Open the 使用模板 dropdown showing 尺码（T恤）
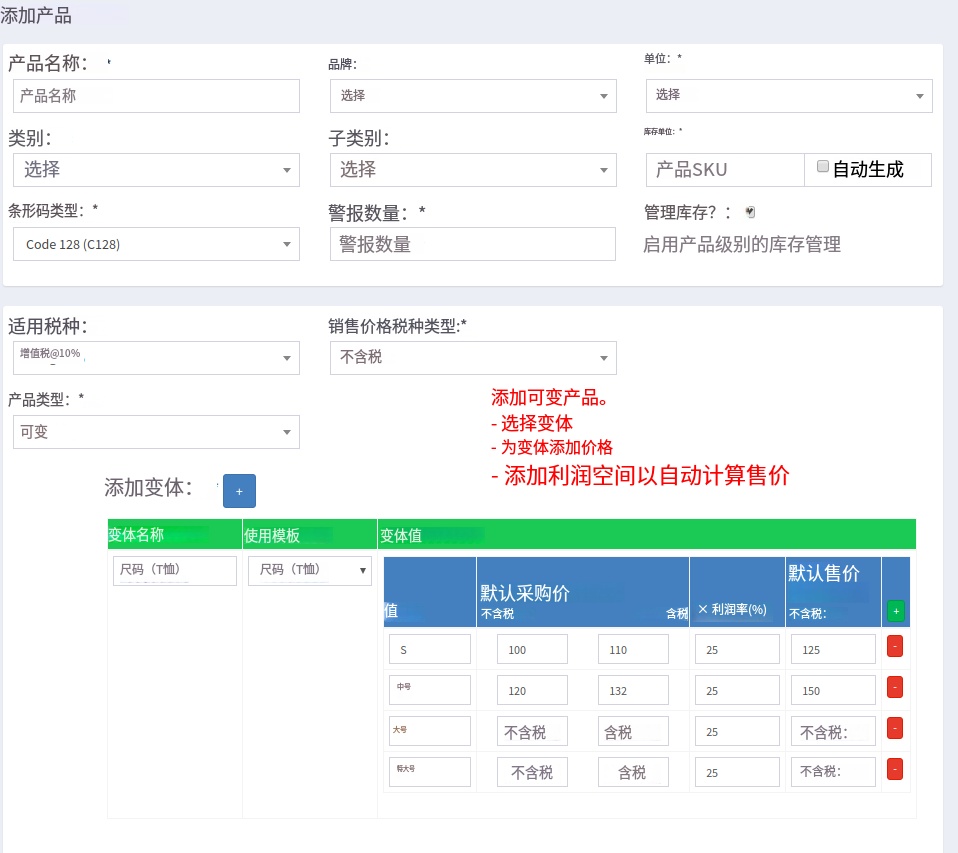 coord(310,570)
